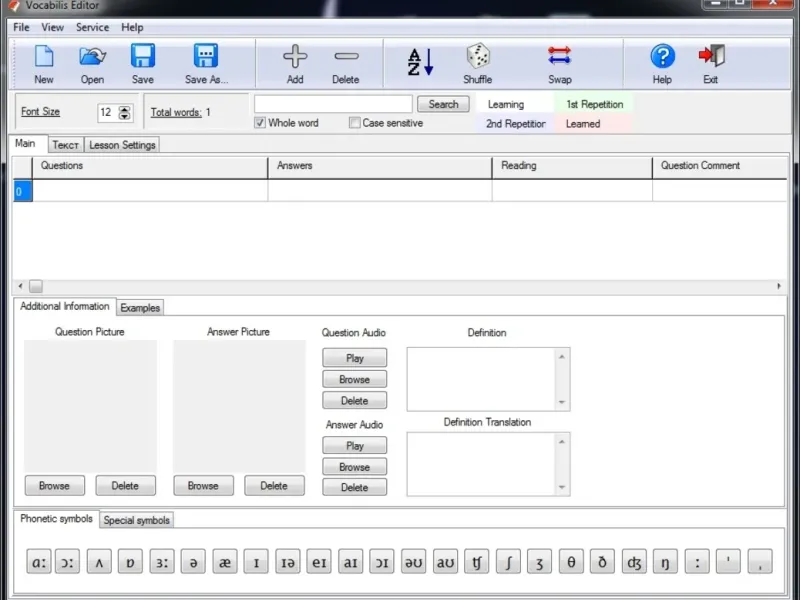Insert phonetic symbol æ

[x=224, y=562]
